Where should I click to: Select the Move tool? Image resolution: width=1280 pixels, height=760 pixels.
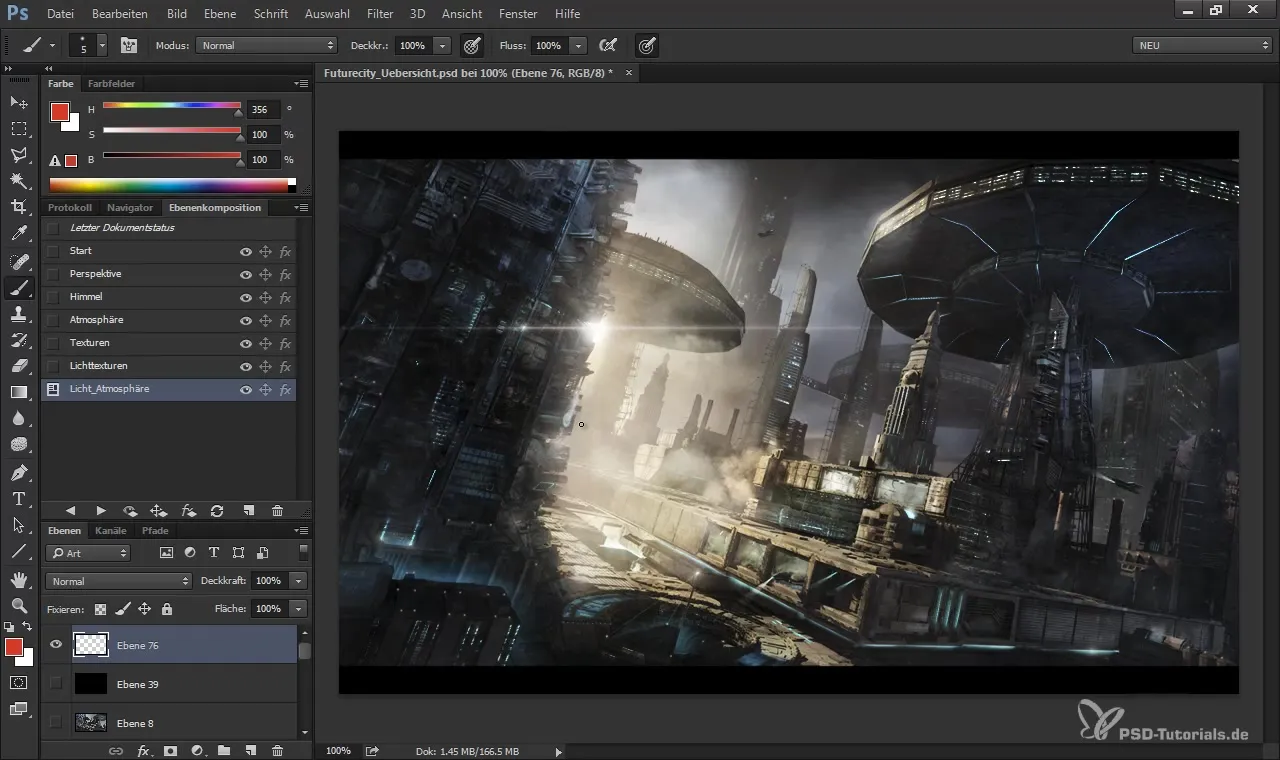(x=19, y=102)
